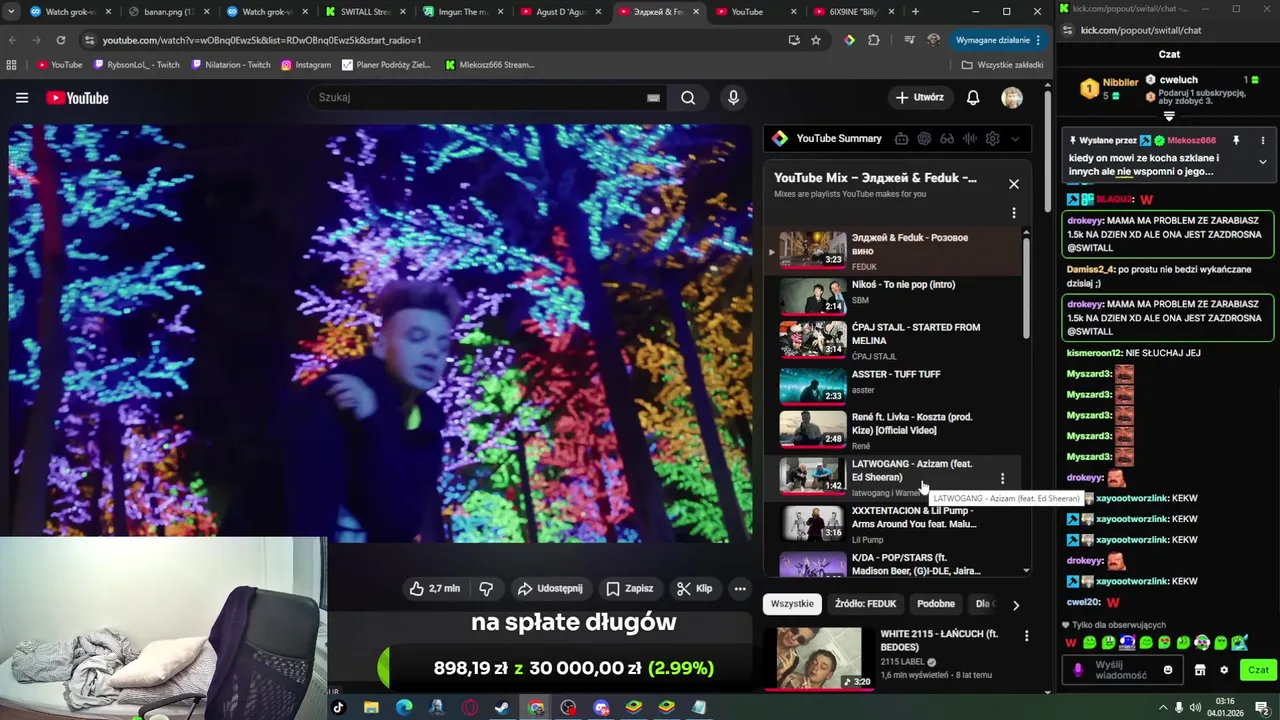Play ĆPAJ STAJL - STARTED FROM MELINA
This screenshot has width=1280, height=720.
click(895, 340)
